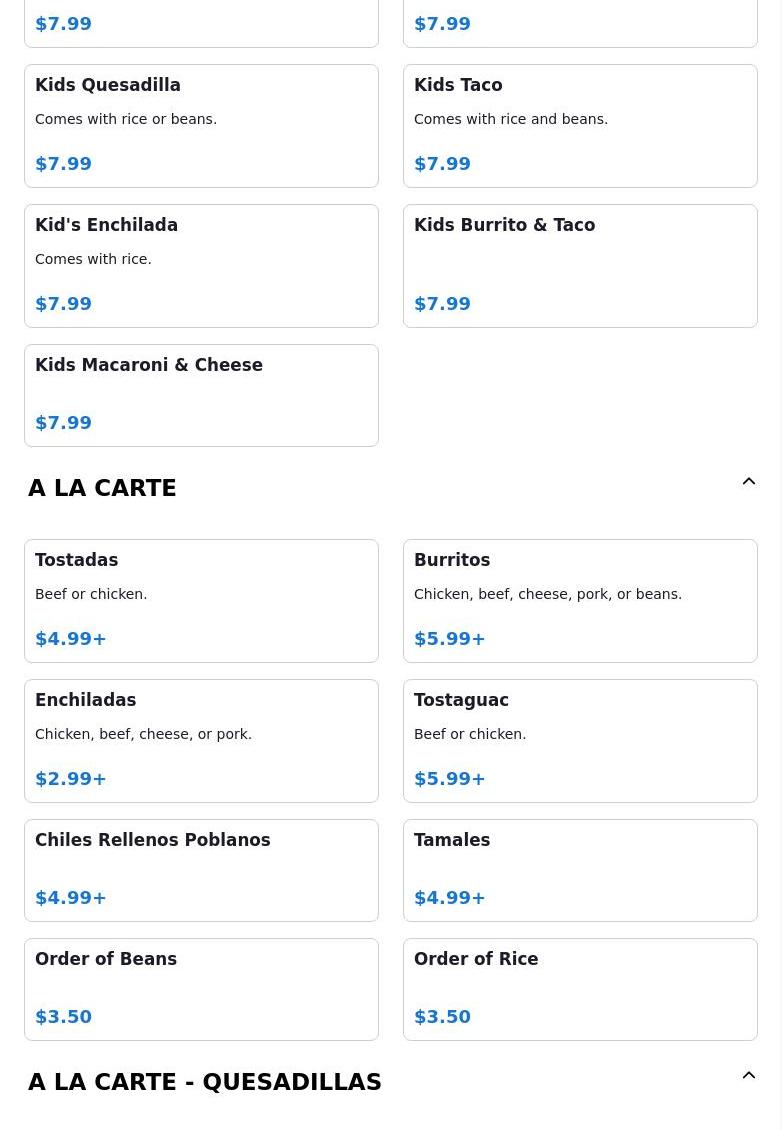The image size is (782, 1130).
Task: Click the $3.50 price on Order of Rice
Action: (x=443, y=1017)
